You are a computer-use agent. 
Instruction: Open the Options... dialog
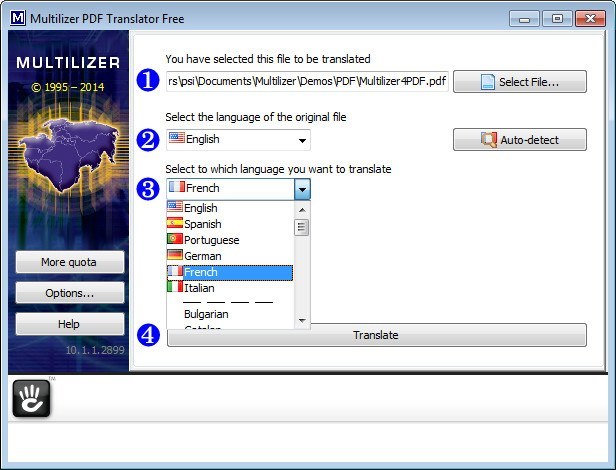coord(70,293)
